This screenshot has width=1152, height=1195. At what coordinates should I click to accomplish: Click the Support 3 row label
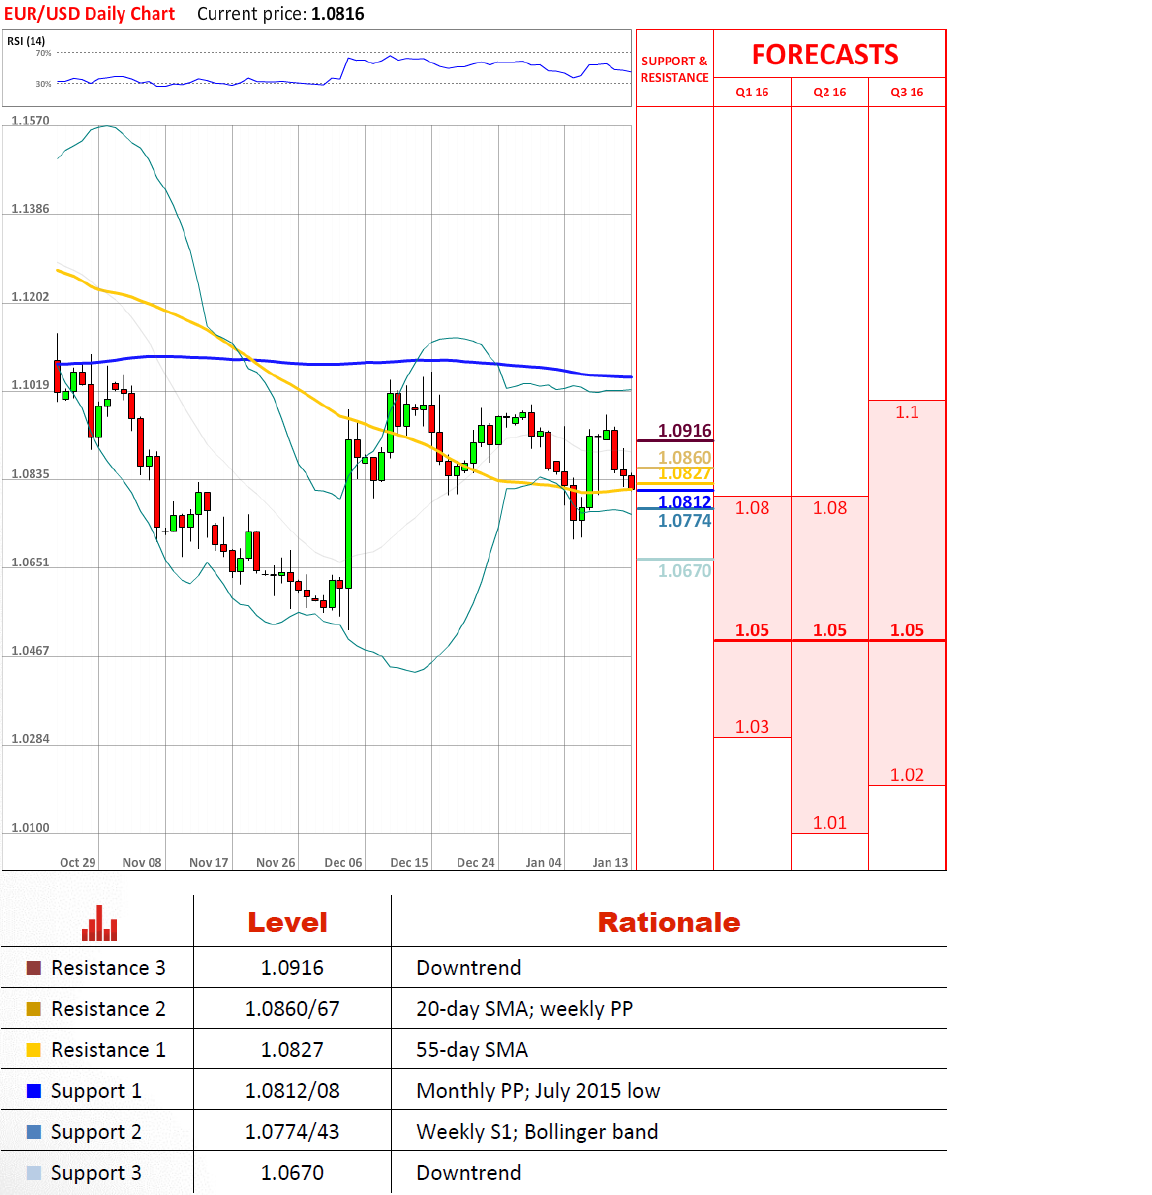coord(96,1174)
